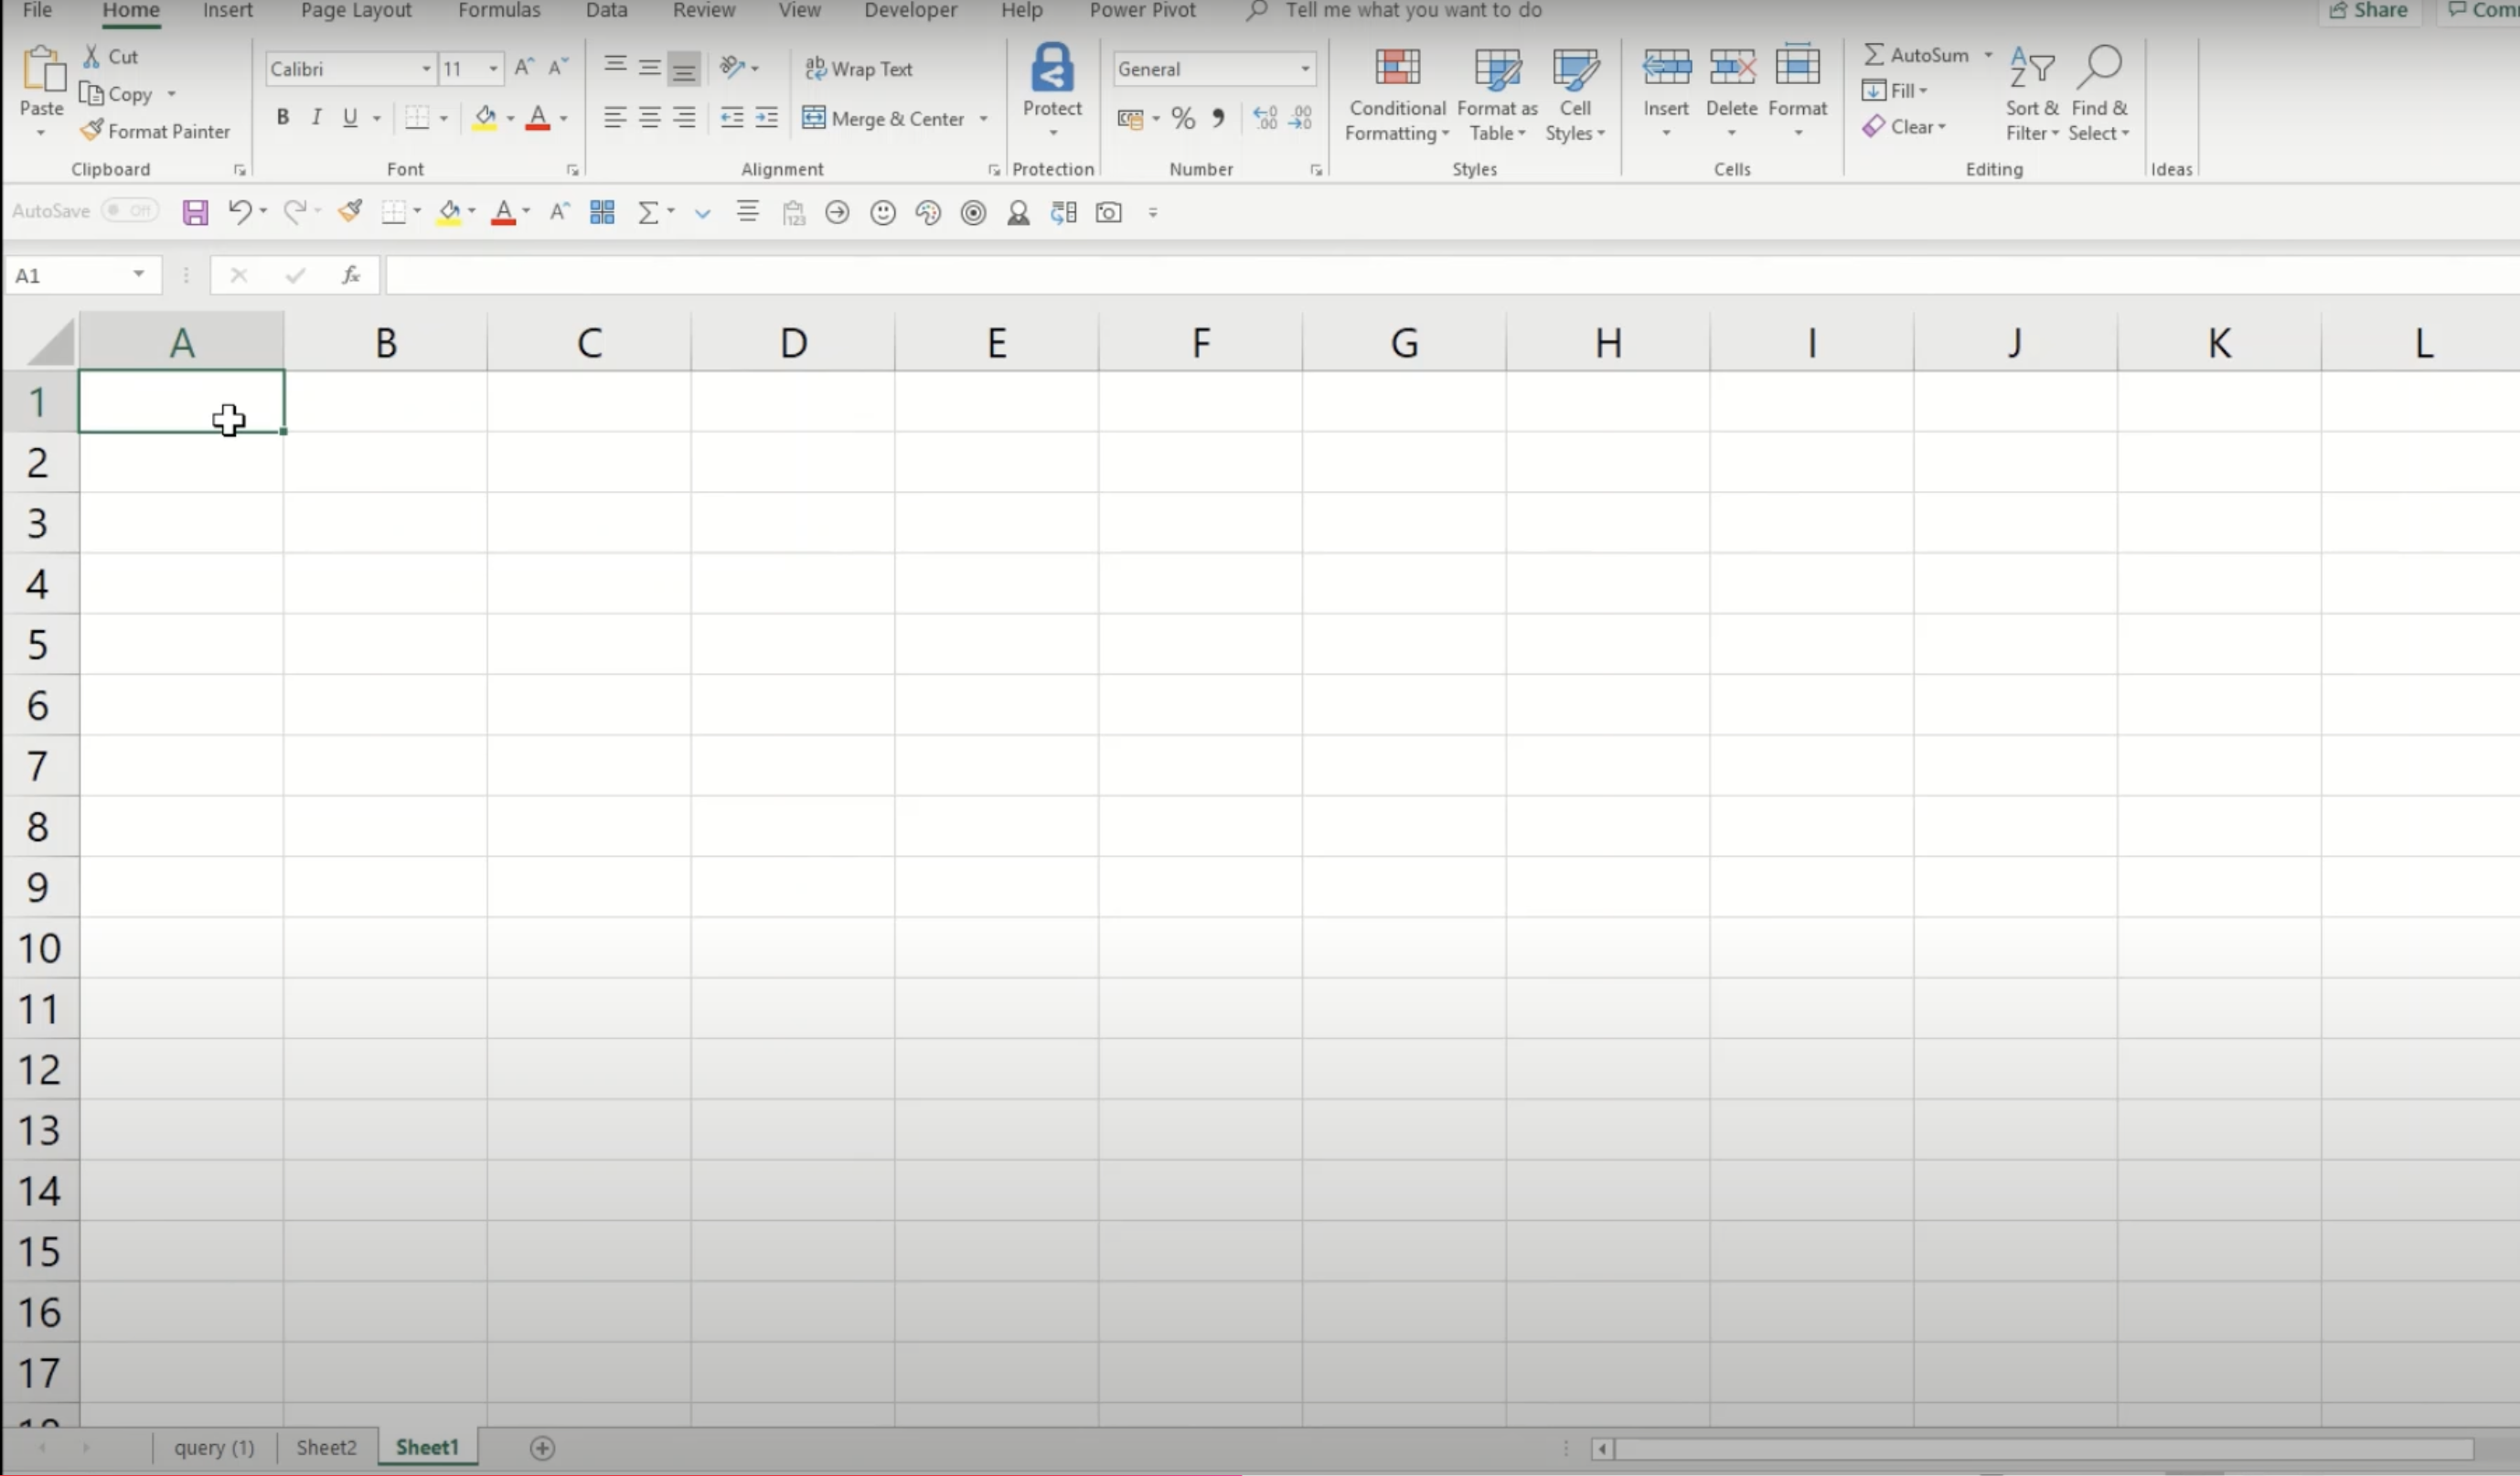Click the Protect lock icon
Image resolution: width=2520 pixels, height=1476 pixels.
[x=1052, y=68]
